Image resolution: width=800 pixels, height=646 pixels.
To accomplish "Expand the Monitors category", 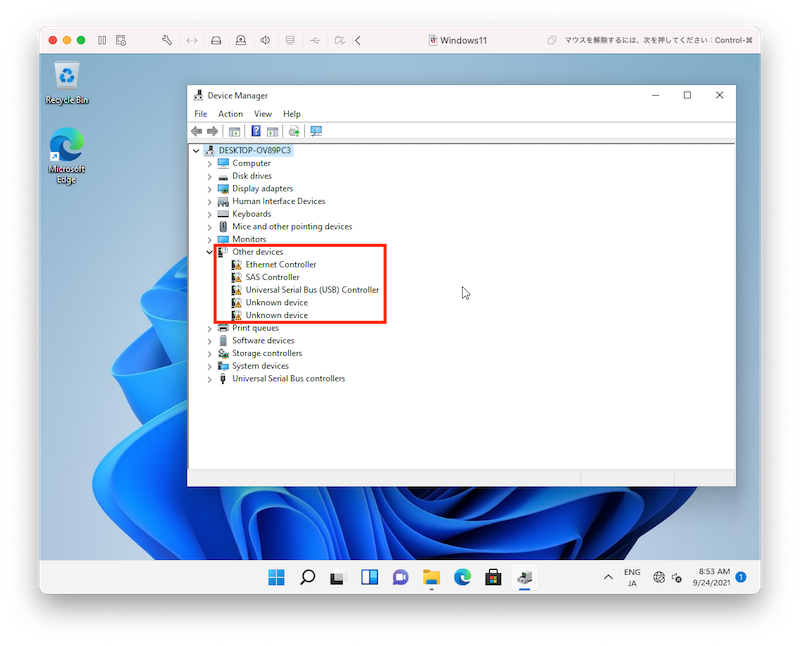I will point(209,240).
